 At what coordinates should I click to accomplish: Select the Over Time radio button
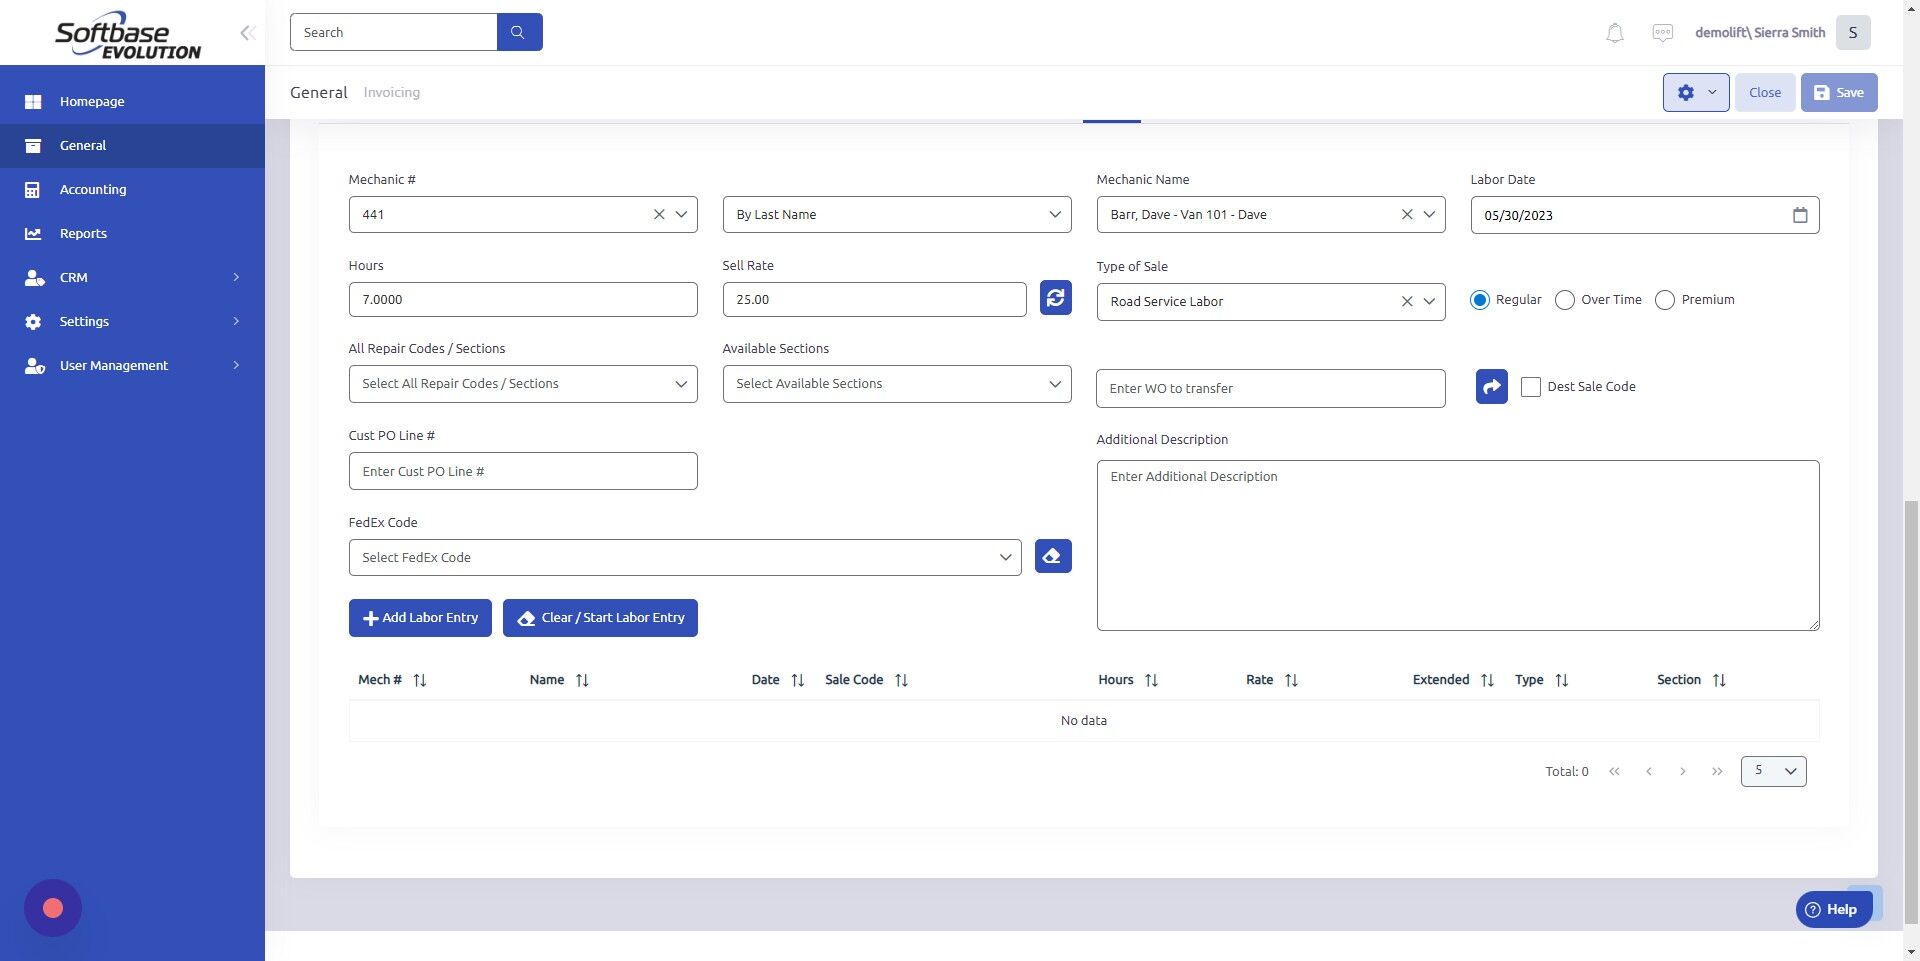tap(1564, 300)
